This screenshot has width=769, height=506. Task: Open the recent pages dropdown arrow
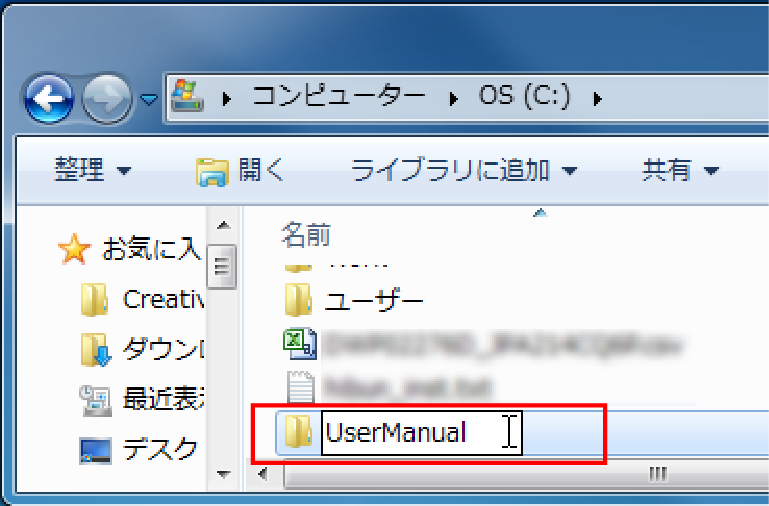149,100
